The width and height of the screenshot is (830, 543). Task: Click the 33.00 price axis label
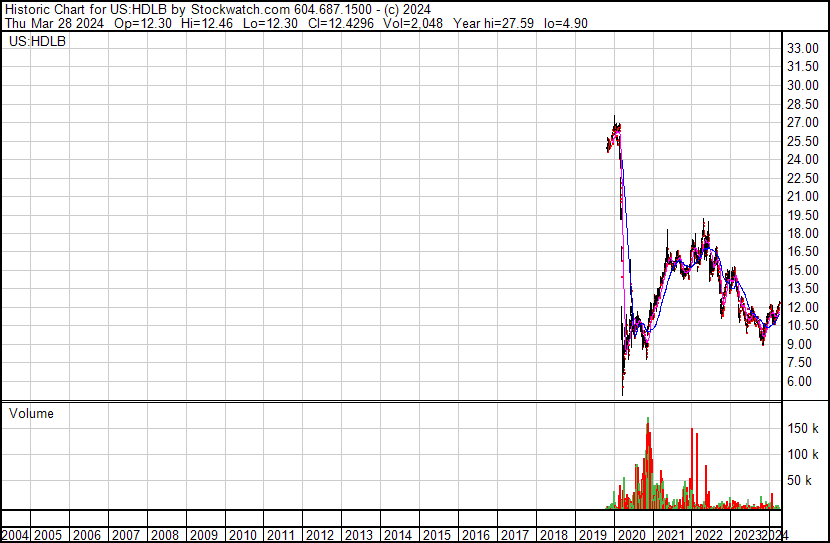(x=803, y=48)
